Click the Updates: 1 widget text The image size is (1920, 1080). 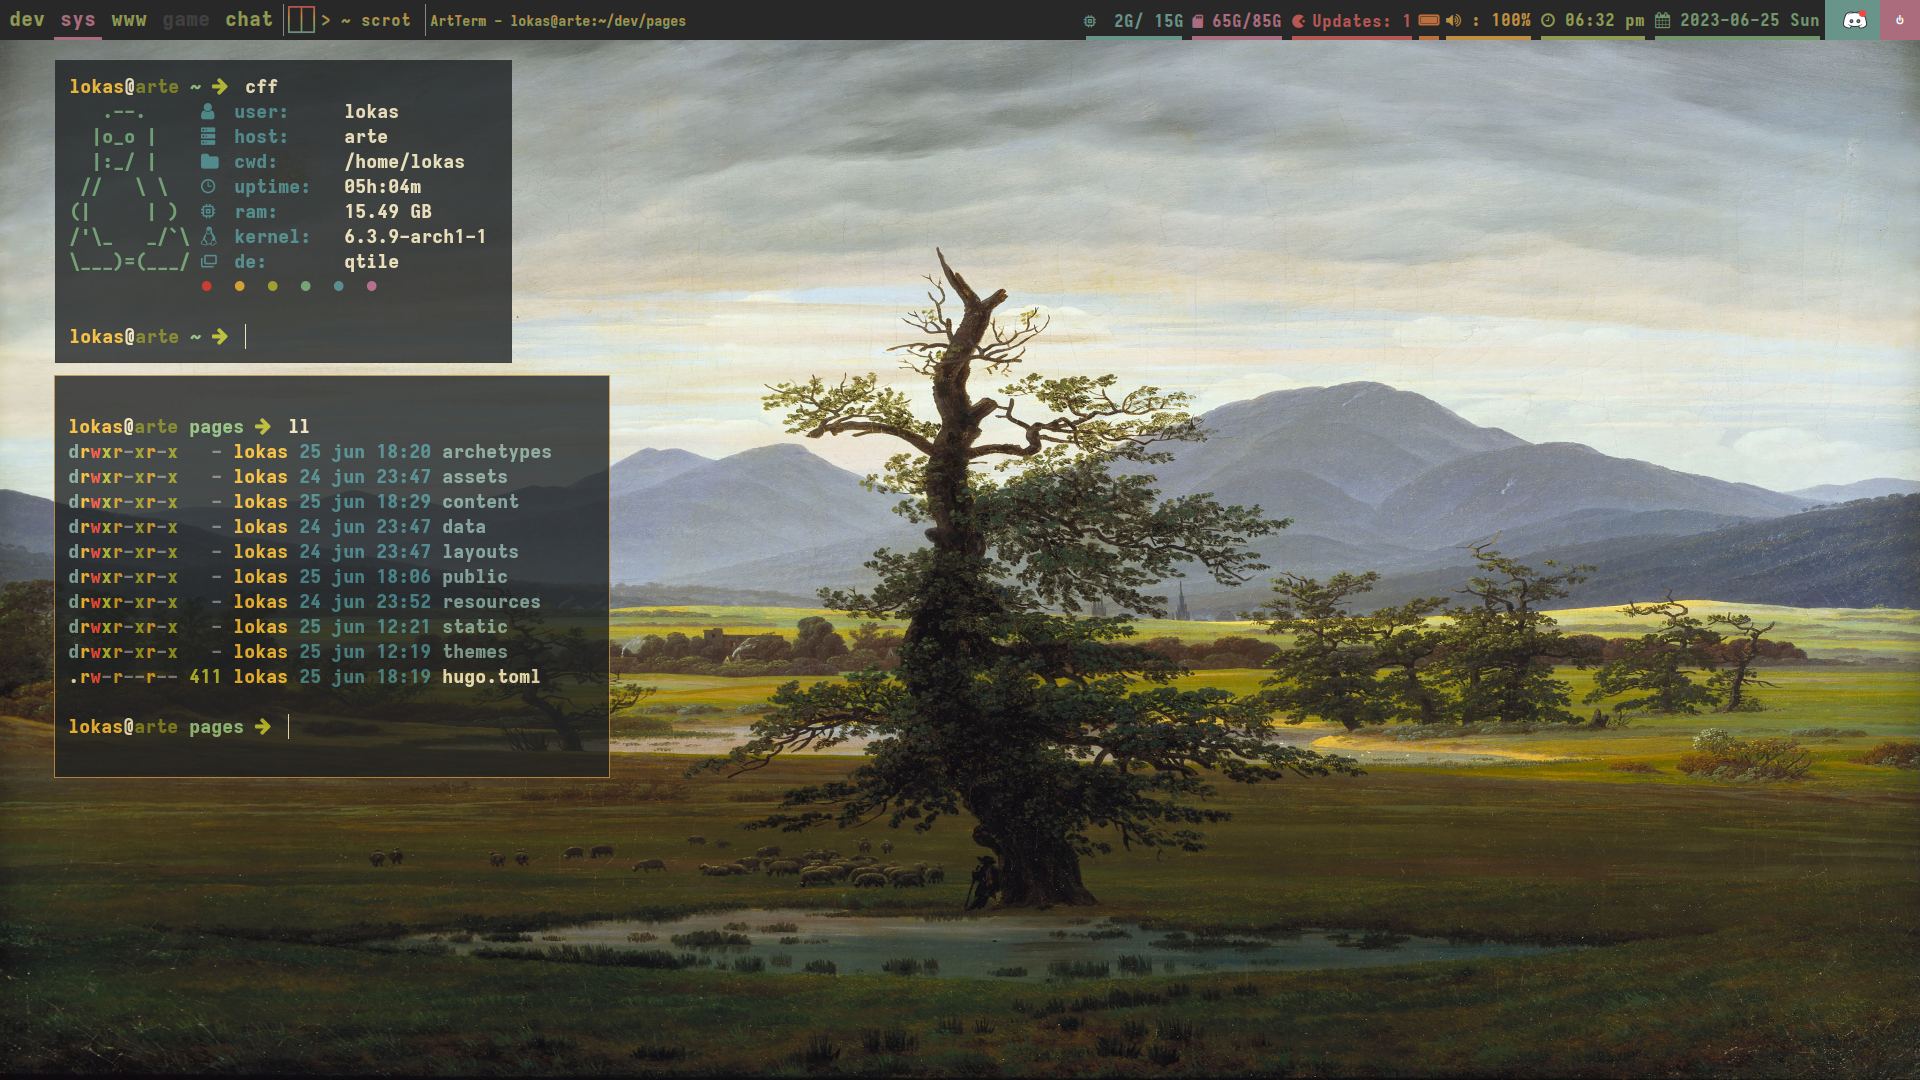click(1360, 21)
